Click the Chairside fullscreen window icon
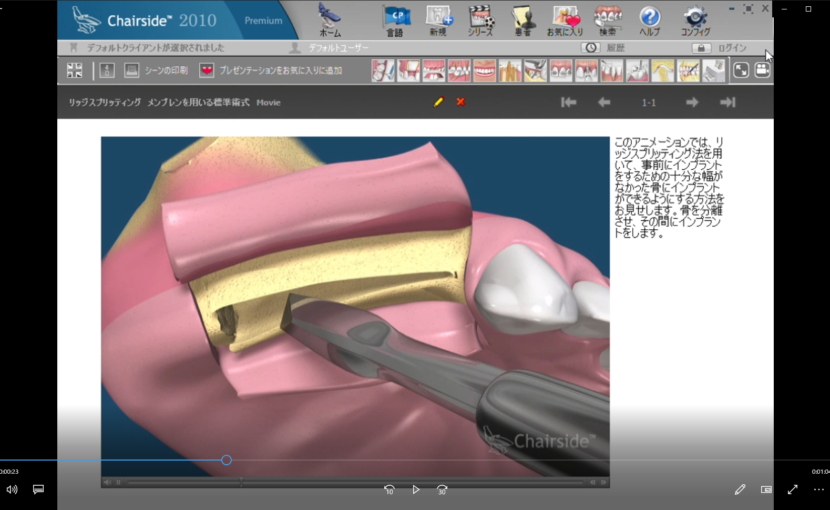Image resolution: width=830 pixels, height=510 pixels. 748,8
